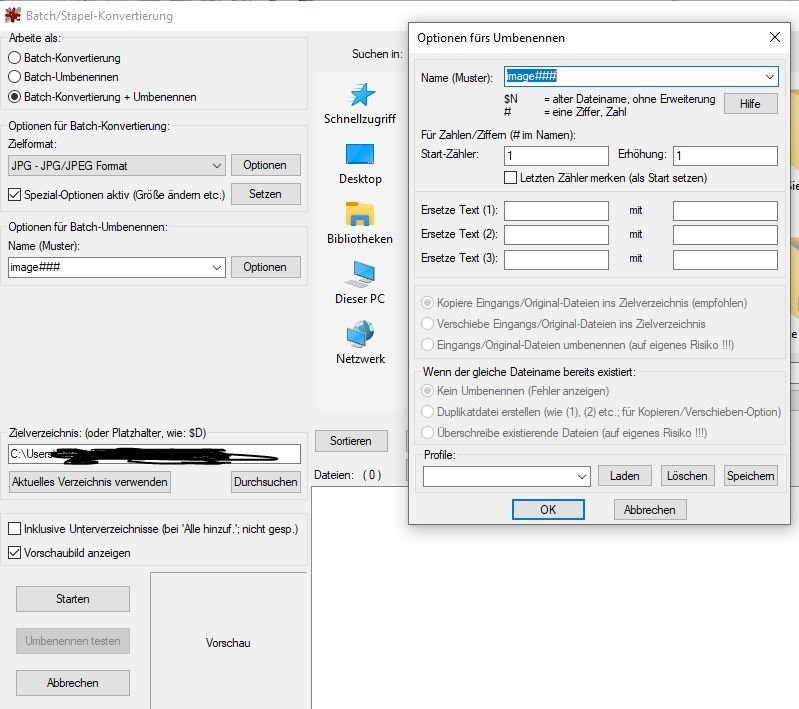Click the Erhöhung input field
799x709 pixels.
(x=725, y=156)
